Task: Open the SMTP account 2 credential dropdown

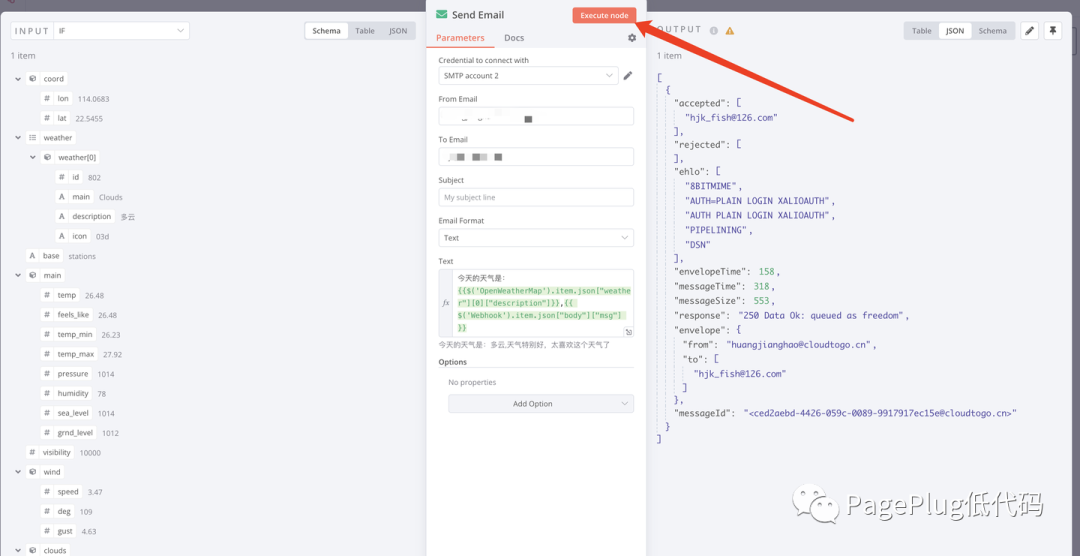Action: [528, 76]
